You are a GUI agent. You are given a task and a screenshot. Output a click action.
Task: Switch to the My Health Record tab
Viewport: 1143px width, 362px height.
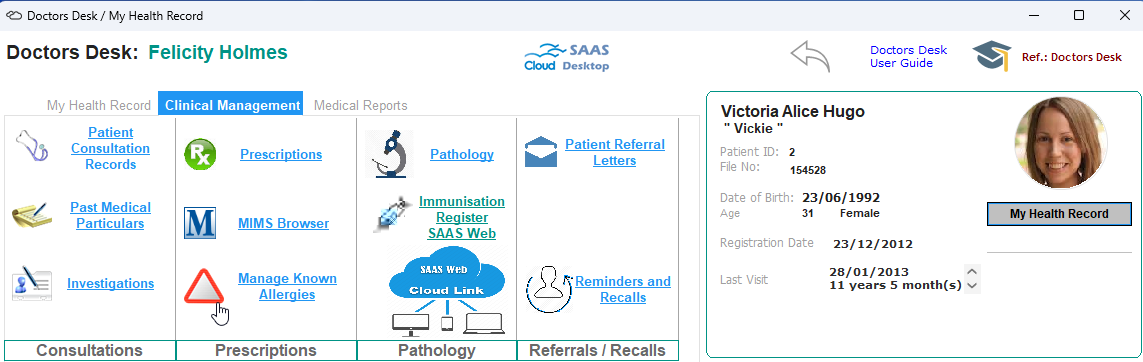(x=99, y=106)
